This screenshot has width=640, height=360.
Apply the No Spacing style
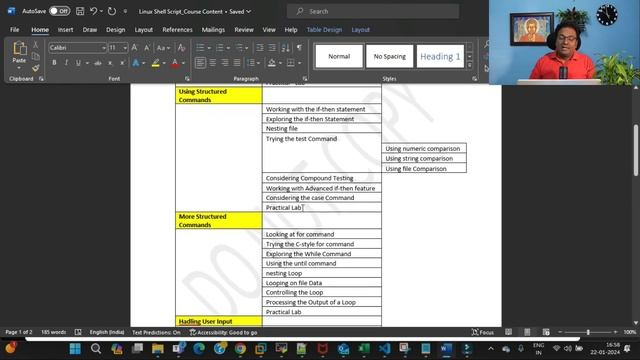(x=390, y=56)
